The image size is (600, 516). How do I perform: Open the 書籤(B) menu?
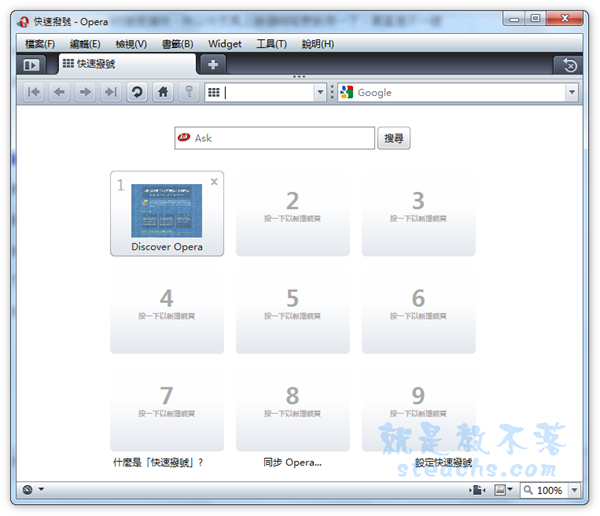pos(178,44)
